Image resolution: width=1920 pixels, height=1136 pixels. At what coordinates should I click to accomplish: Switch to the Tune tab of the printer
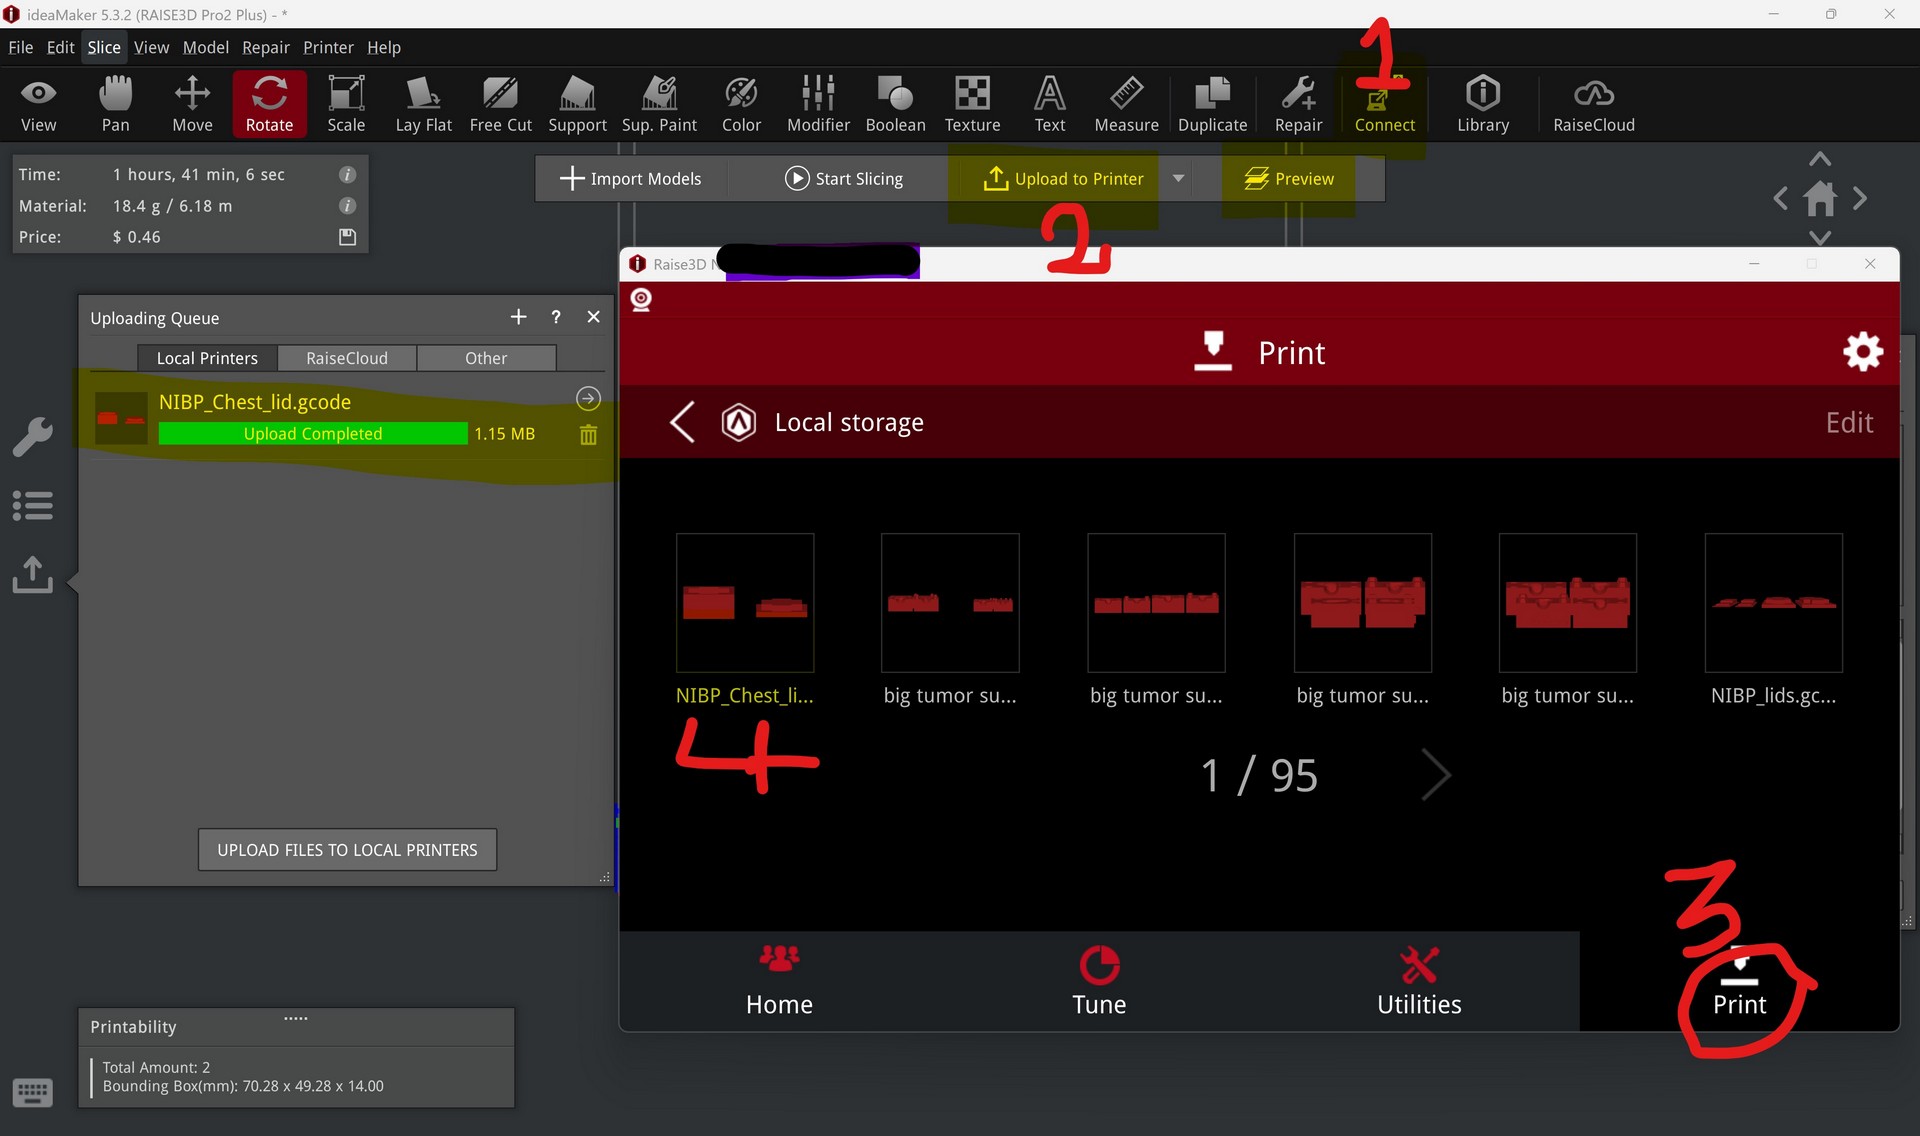click(1099, 981)
